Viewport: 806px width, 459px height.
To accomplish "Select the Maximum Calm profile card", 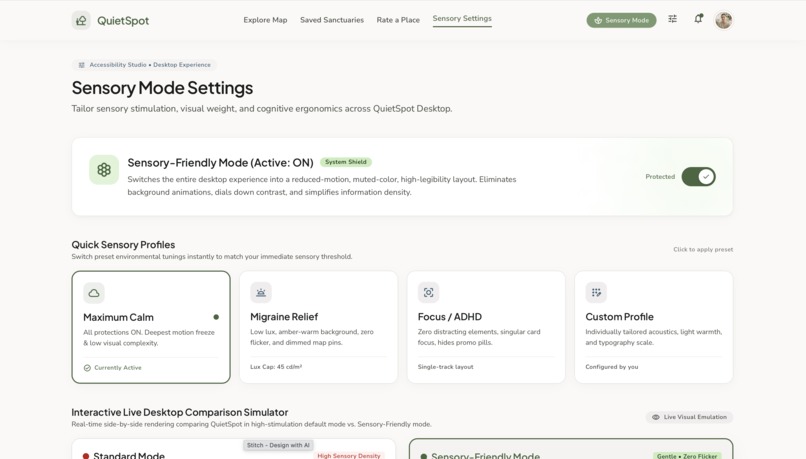I will coord(151,327).
